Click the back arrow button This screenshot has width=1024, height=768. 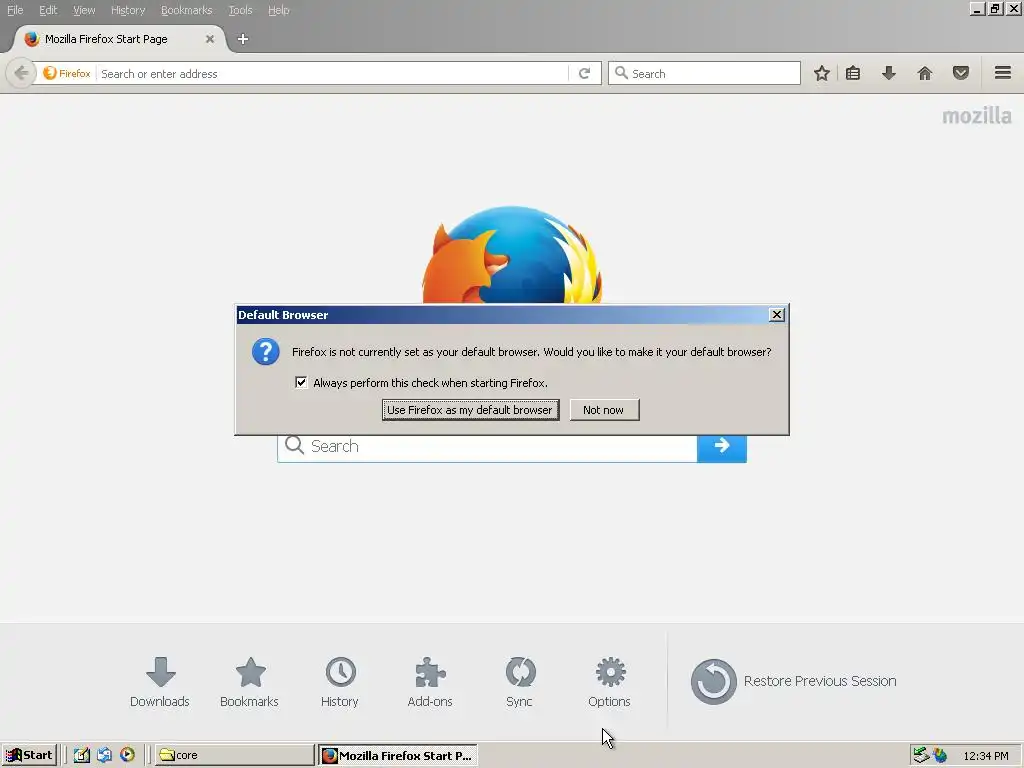pyautogui.click(x=21, y=72)
